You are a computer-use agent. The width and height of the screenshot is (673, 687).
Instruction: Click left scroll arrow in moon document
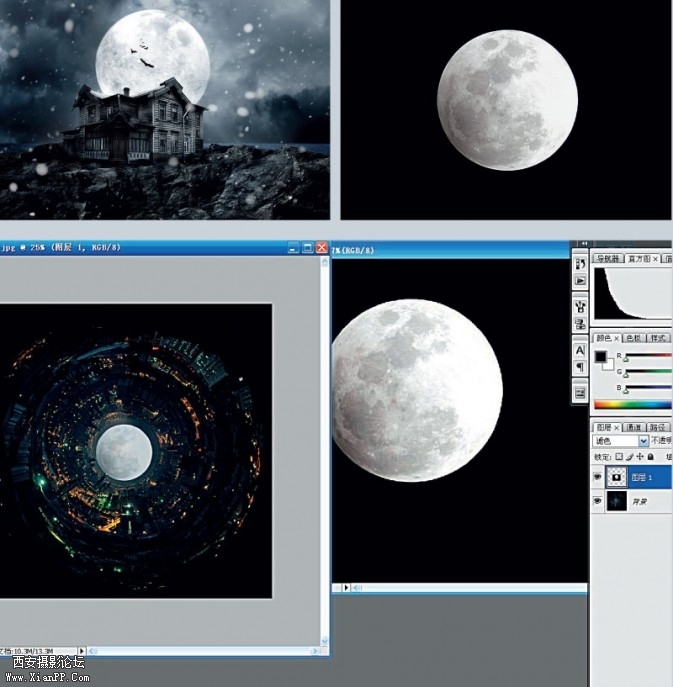click(x=358, y=588)
